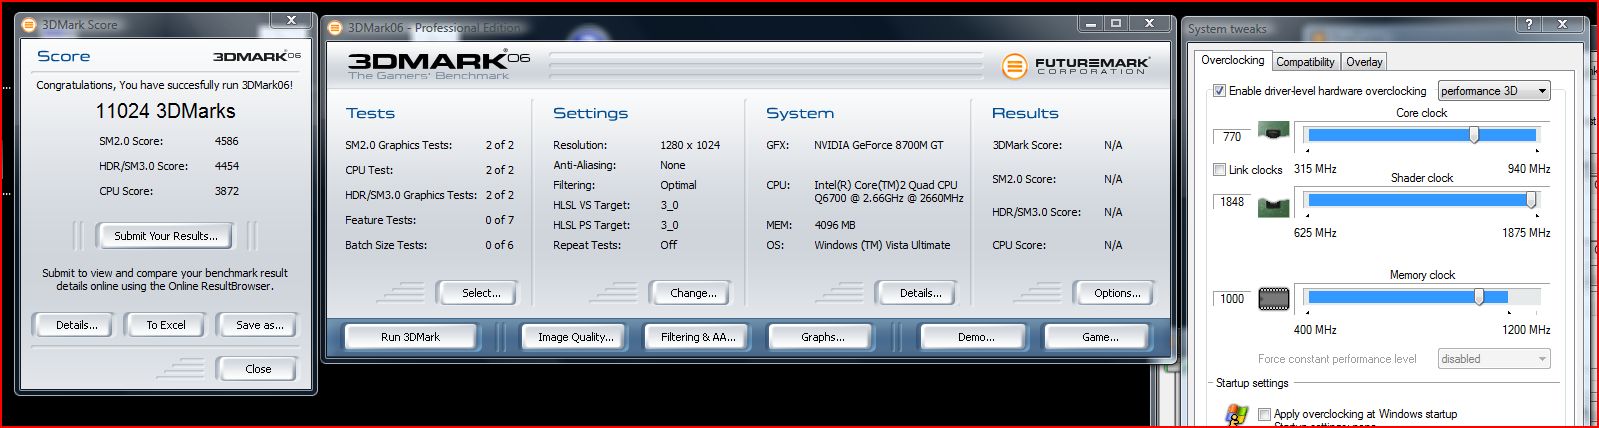Open help in System tweaks window
The width and height of the screenshot is (1599, 428).
tap(1530, 24)
